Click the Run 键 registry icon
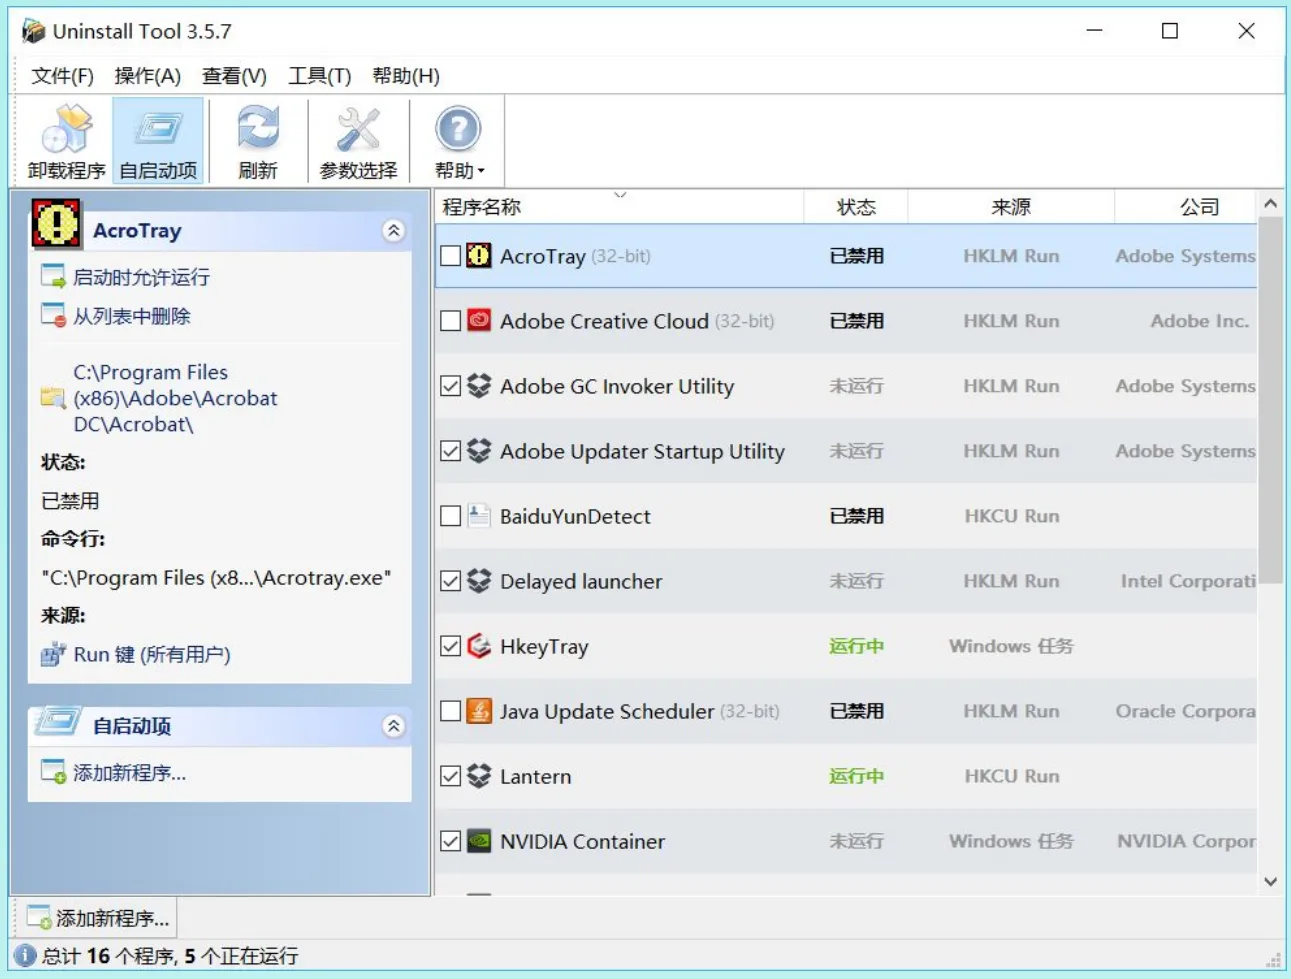Image resolution: width=1291 pixels, height=979 pixels. click(x=52, y=655)
